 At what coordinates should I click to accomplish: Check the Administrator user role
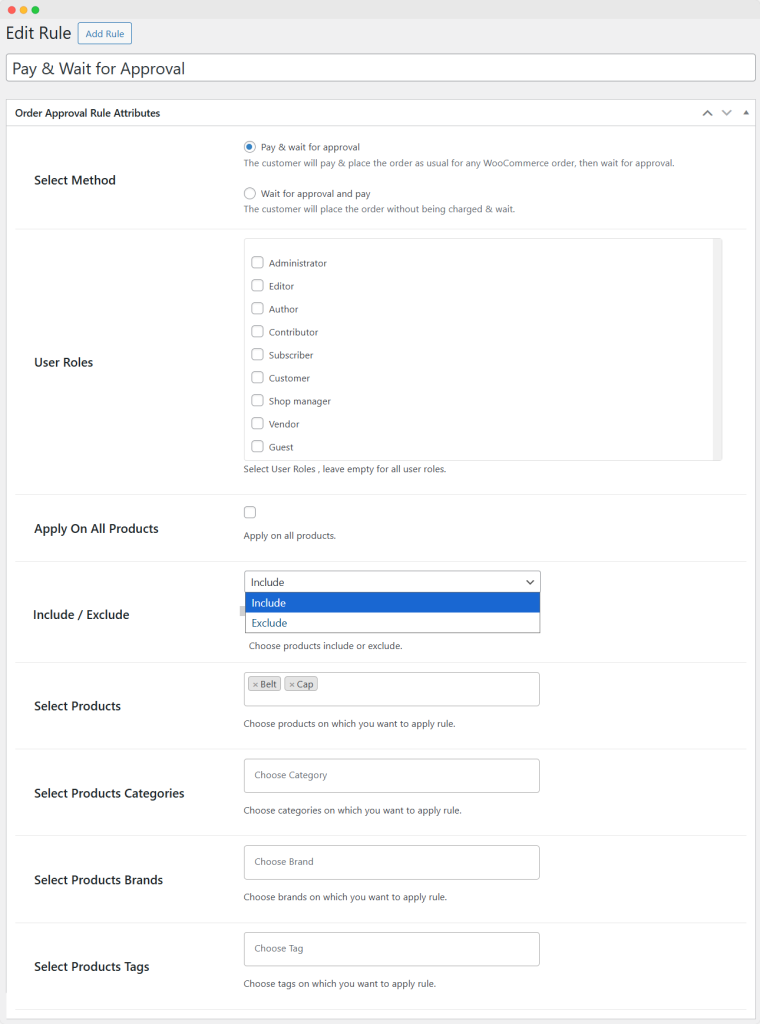click(257, 263)
